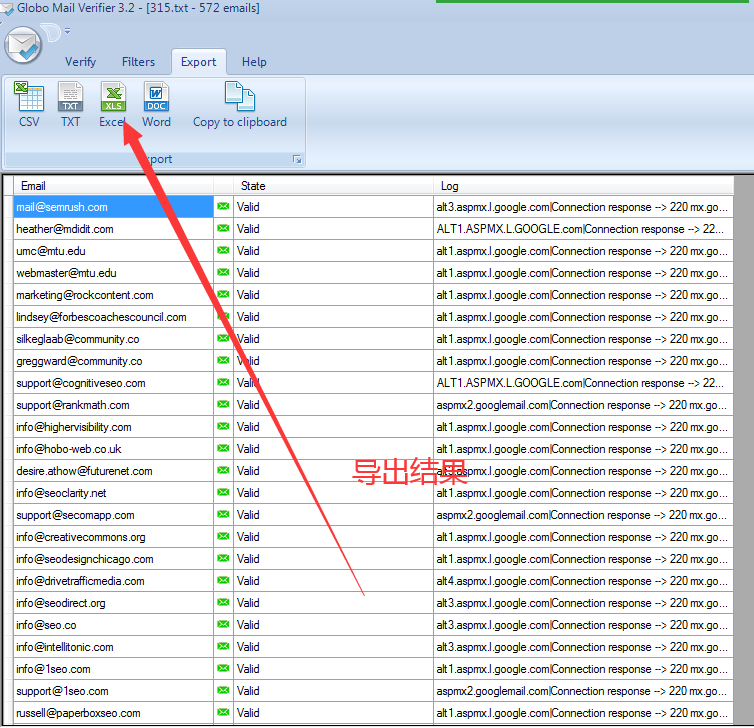
Task: Sort by the State column header
Action: tap(333, 186)
